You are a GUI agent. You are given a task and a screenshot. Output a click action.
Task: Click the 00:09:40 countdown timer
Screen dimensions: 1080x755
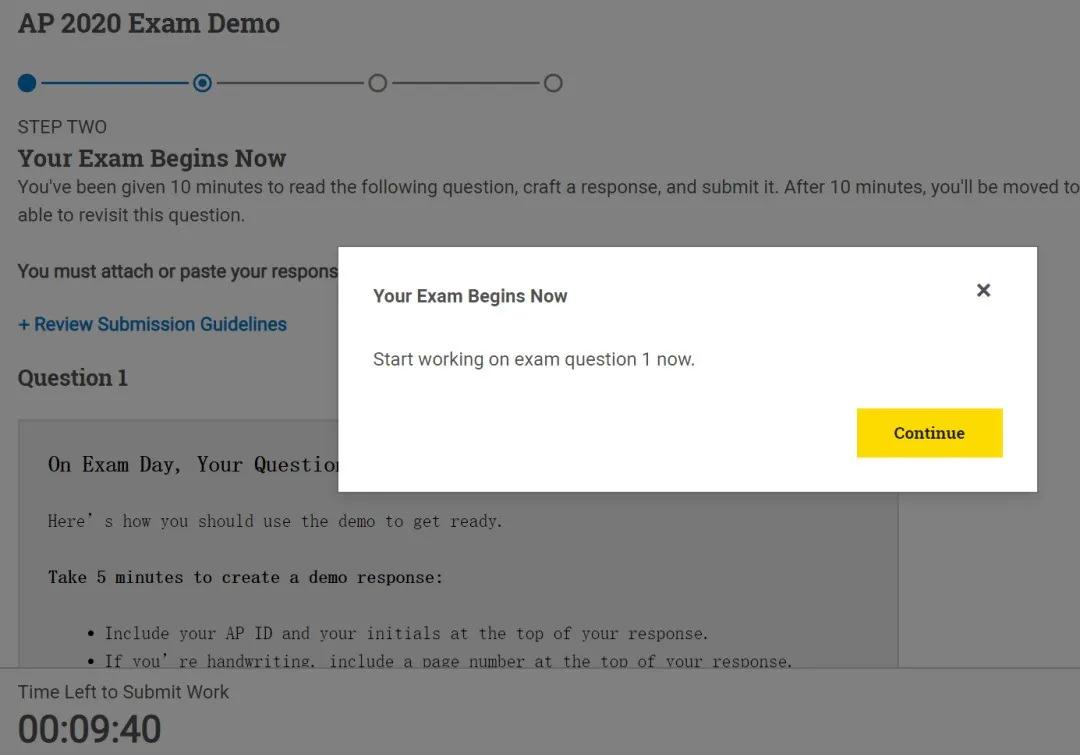(90, 729)
